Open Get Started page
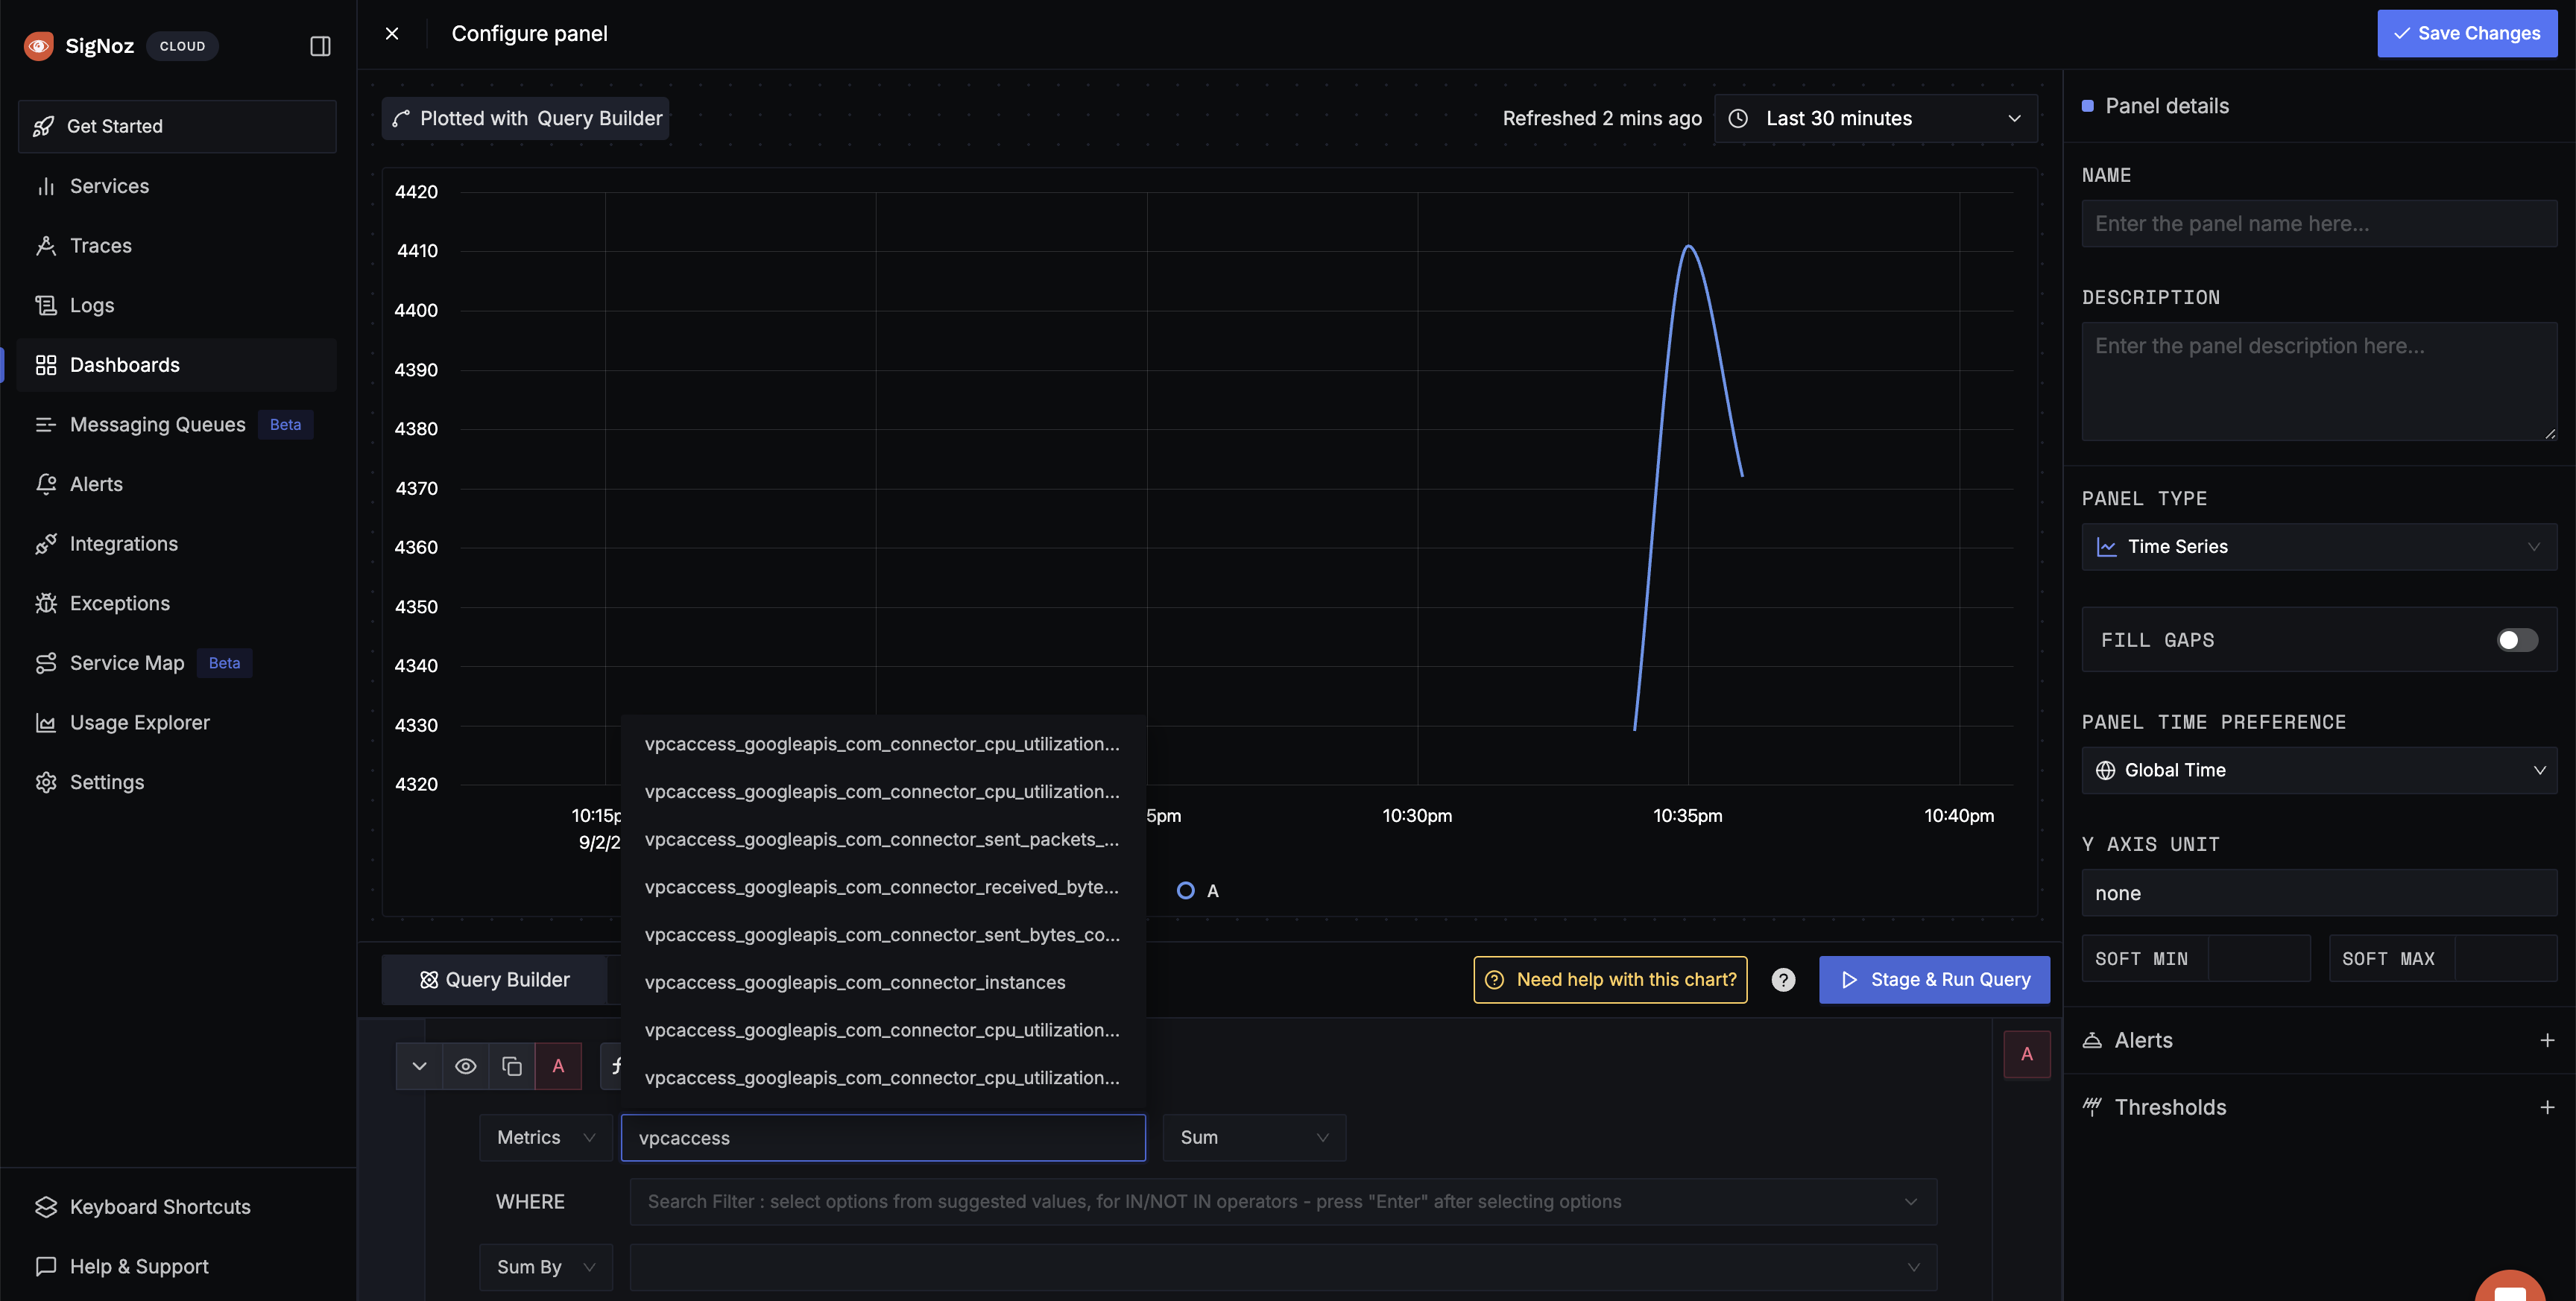2576x1301 pixels. [177, 126]
